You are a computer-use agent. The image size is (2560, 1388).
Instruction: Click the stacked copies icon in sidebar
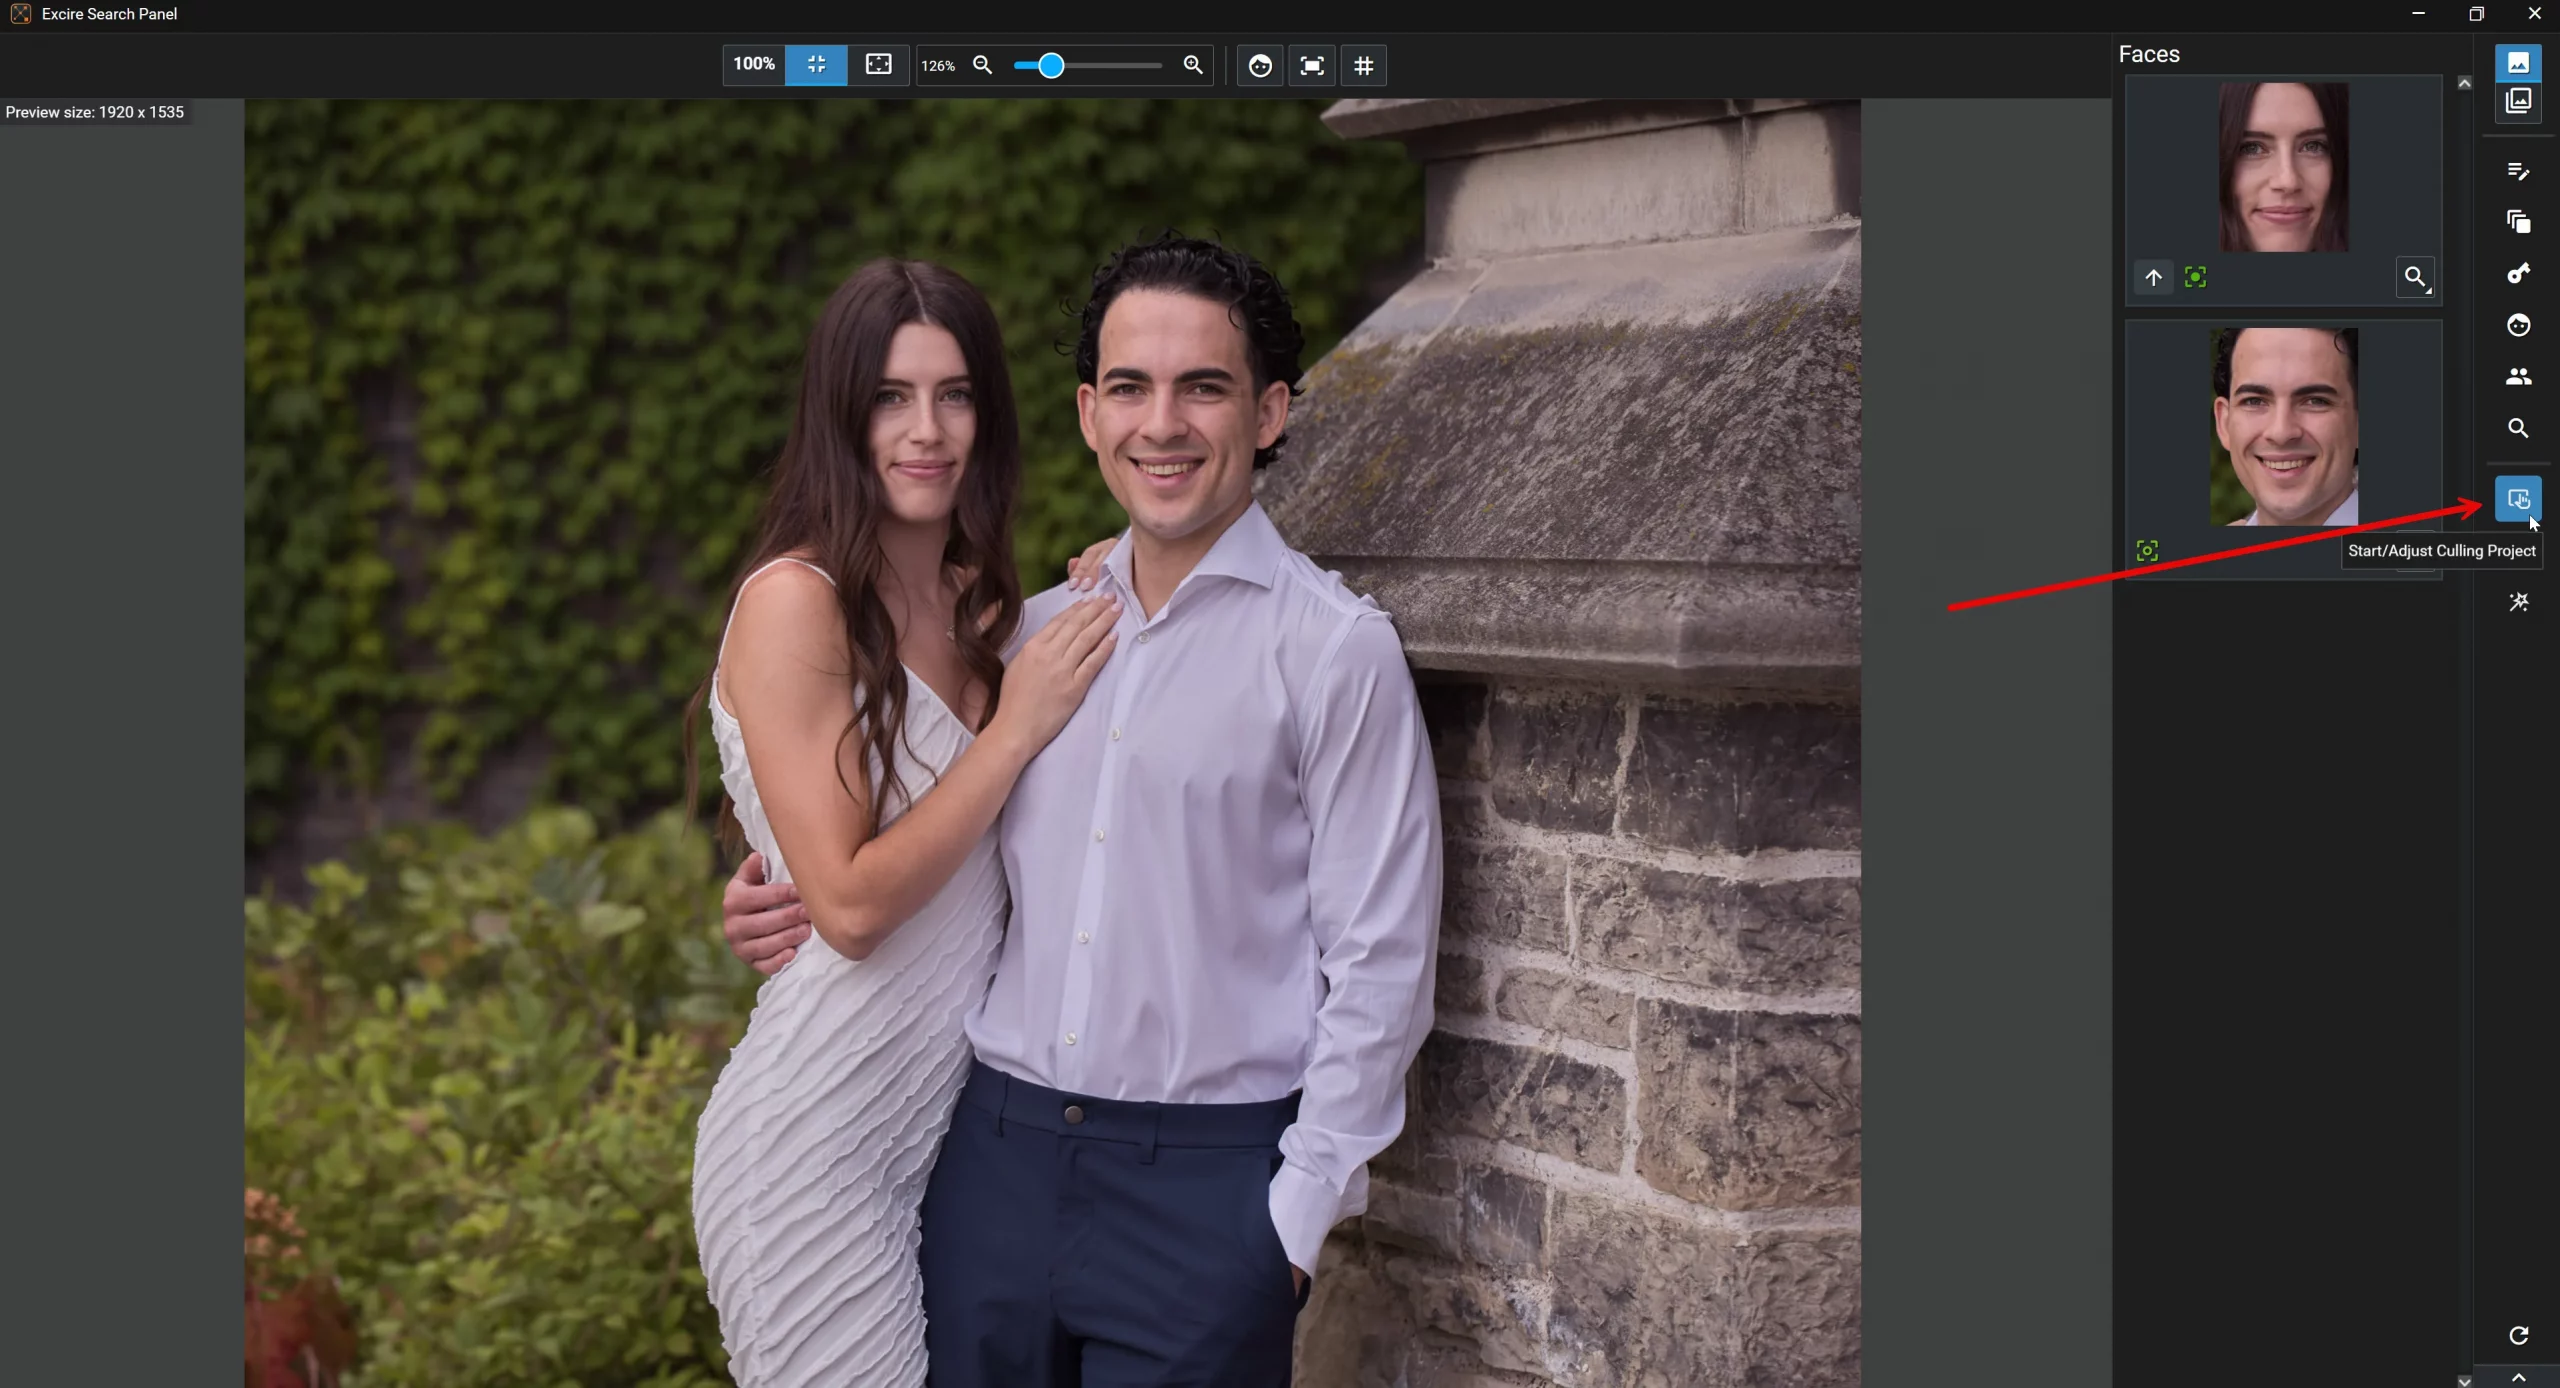(2517, 222)
